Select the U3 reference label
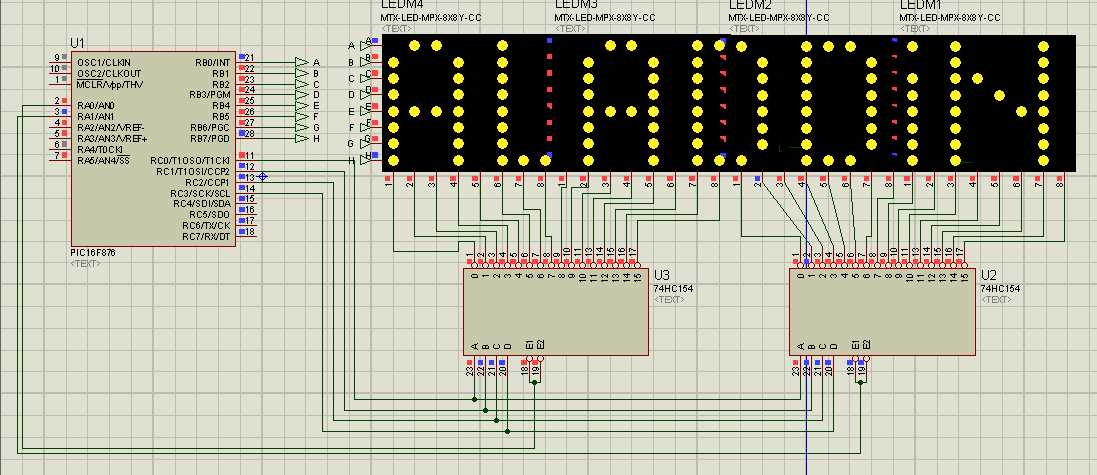The width and height of the screenshot is (1097, 475). 662,276
